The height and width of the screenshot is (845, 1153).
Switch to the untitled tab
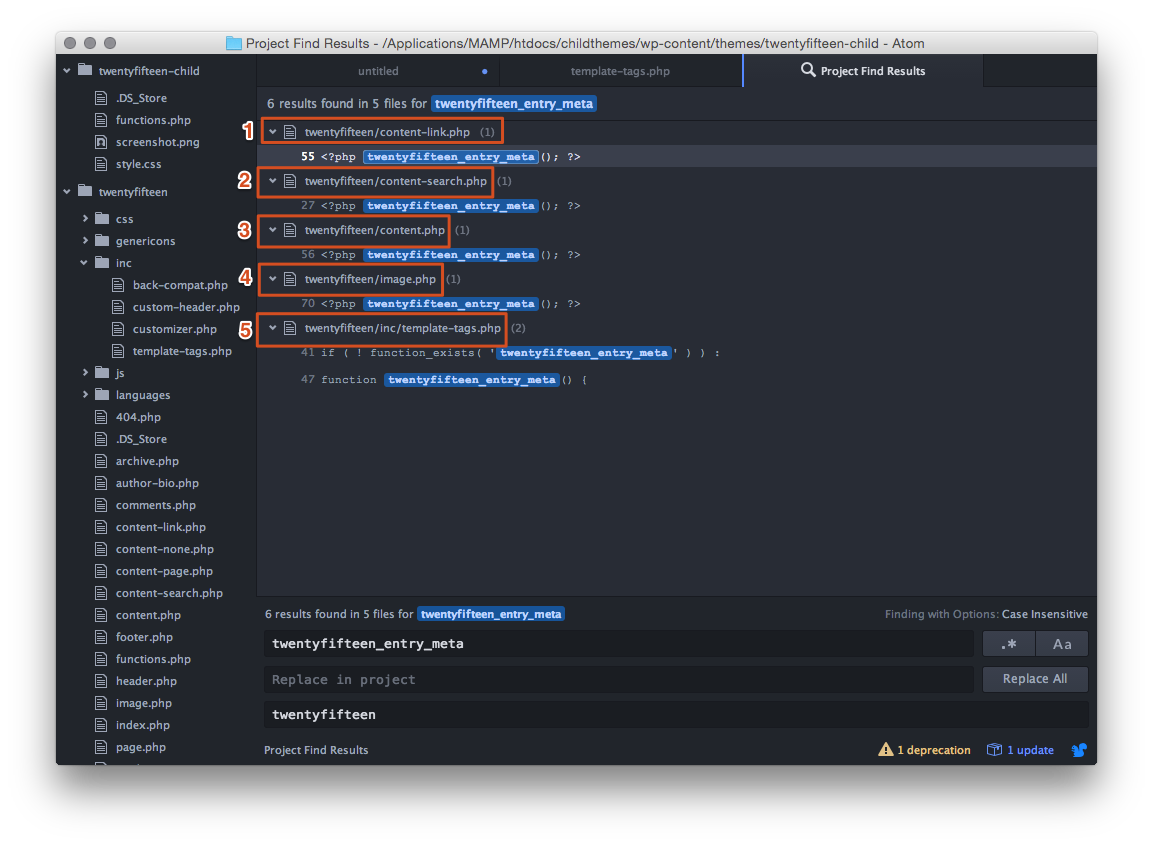tap(378, 71)
